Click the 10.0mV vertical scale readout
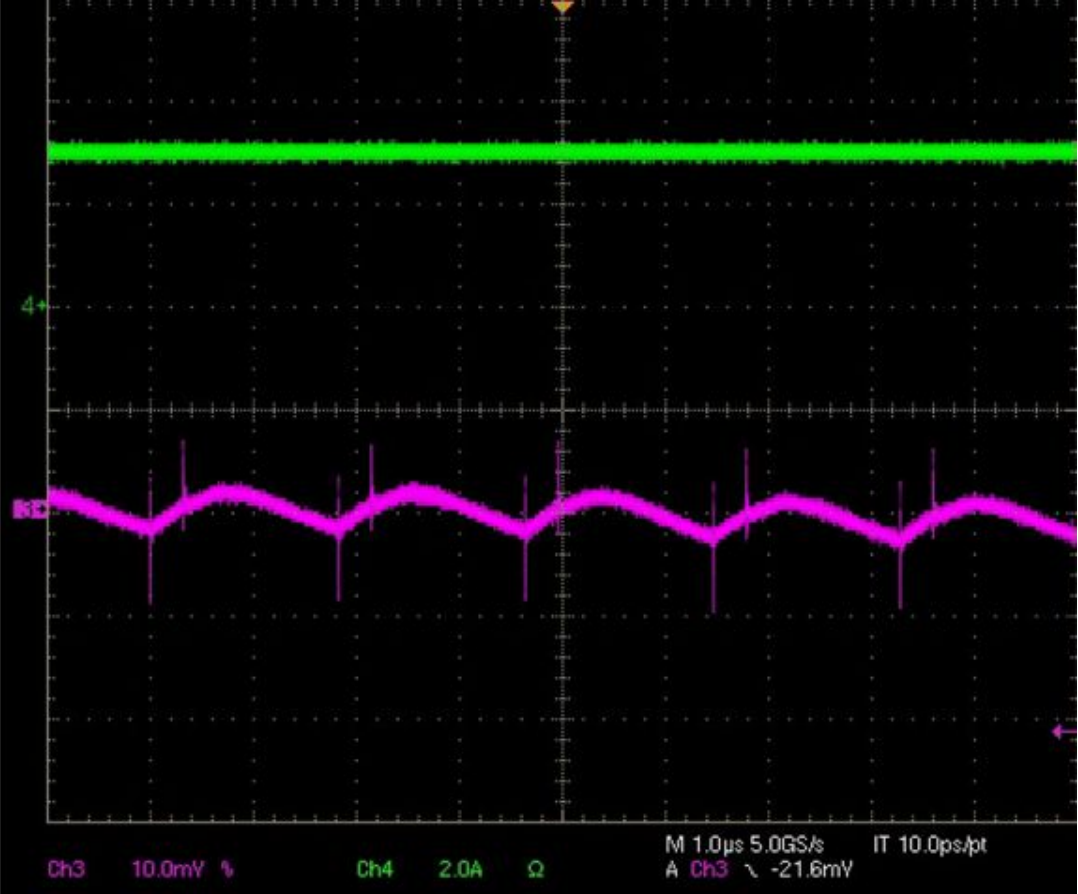Viewport: 1078px width, 894px height. [x=166, y=870]
